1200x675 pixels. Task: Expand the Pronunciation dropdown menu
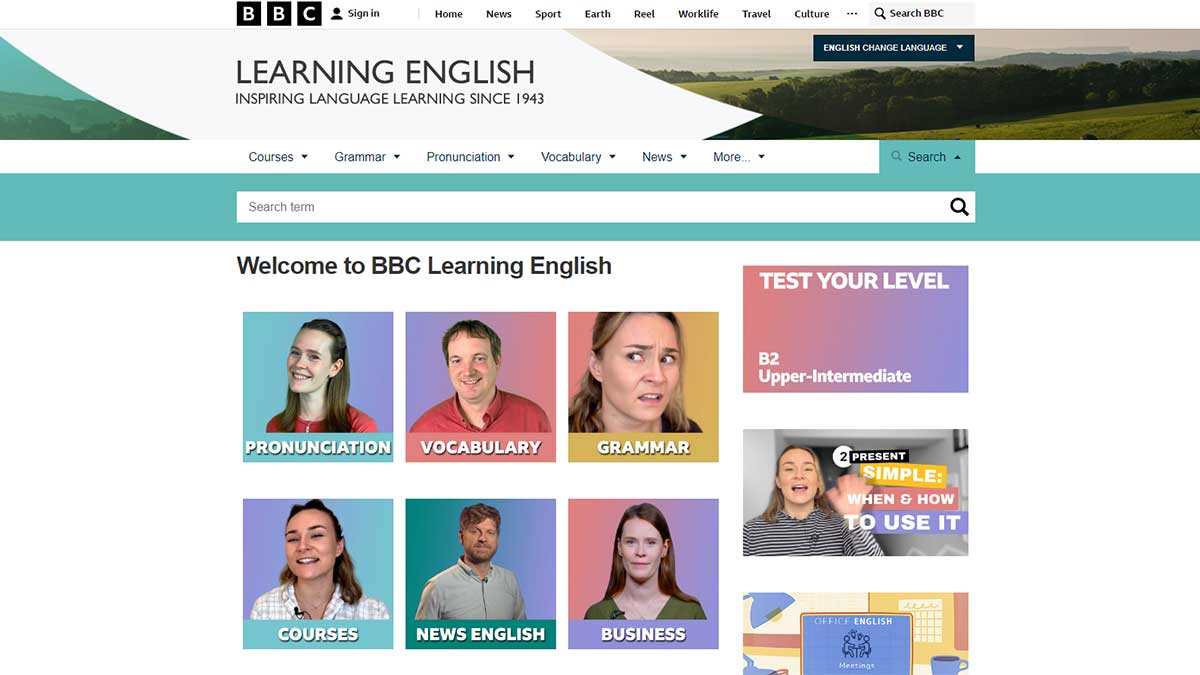tap(470, 157)
